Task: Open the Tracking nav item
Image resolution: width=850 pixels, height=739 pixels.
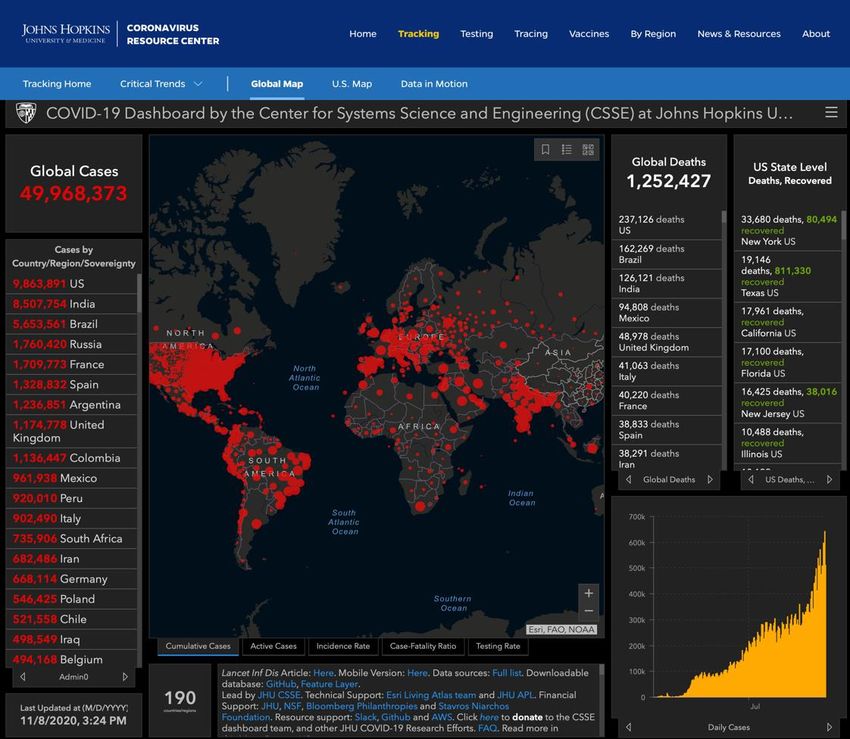Action: tap(418, 34)
